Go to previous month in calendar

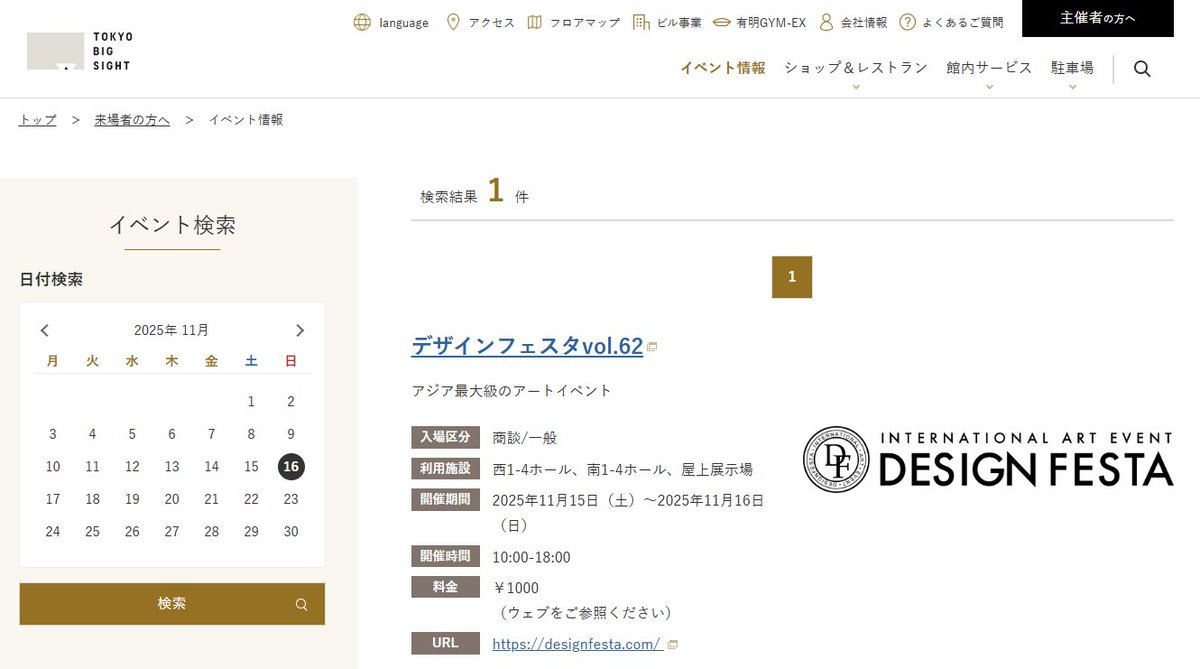[45, 330]
